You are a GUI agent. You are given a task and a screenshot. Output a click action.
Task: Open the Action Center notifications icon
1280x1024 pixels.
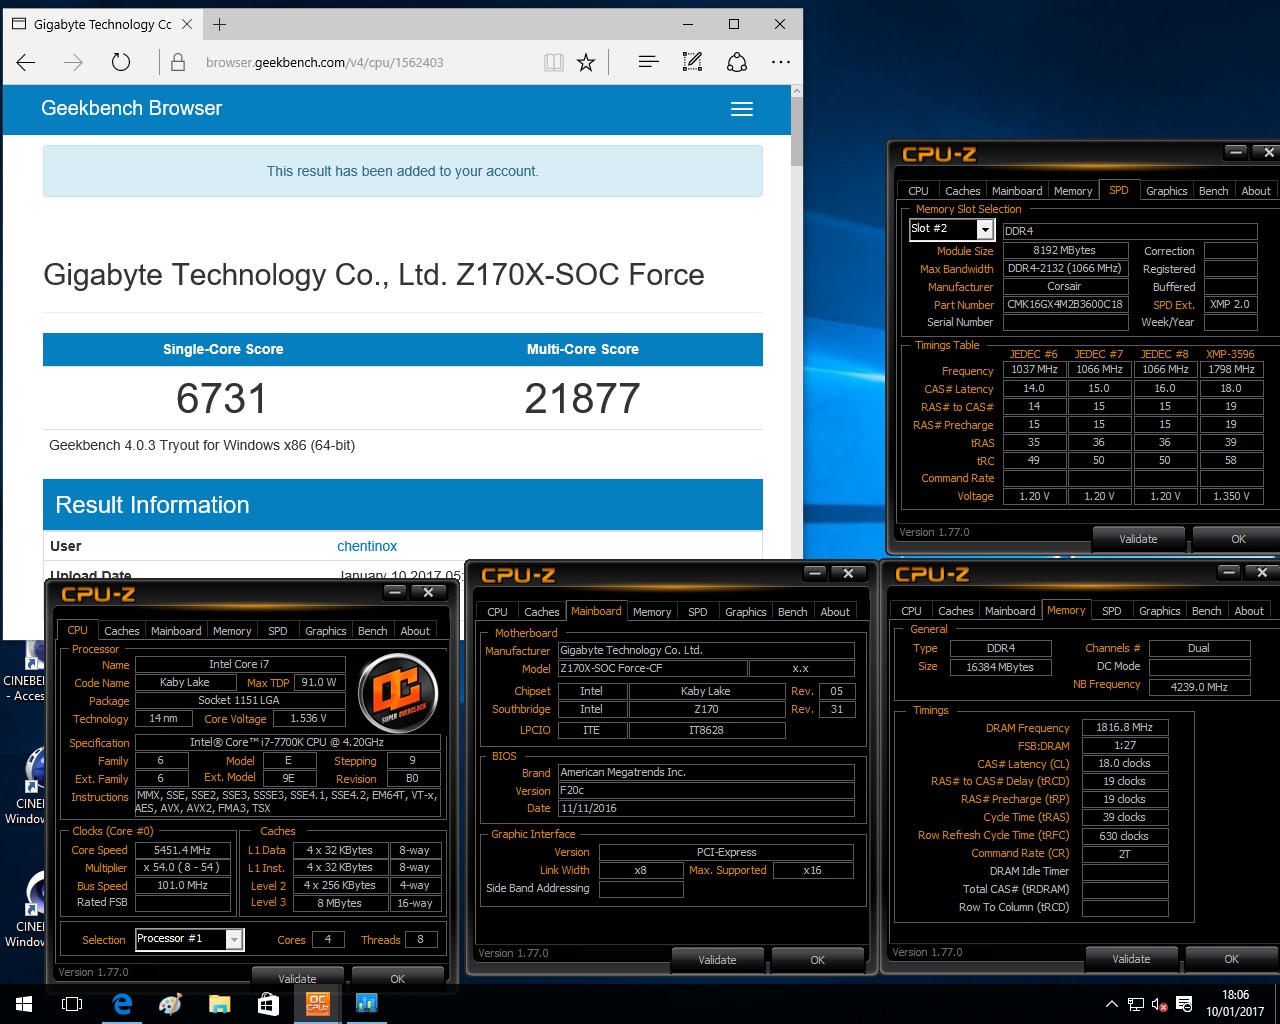coord(1184,1004)
